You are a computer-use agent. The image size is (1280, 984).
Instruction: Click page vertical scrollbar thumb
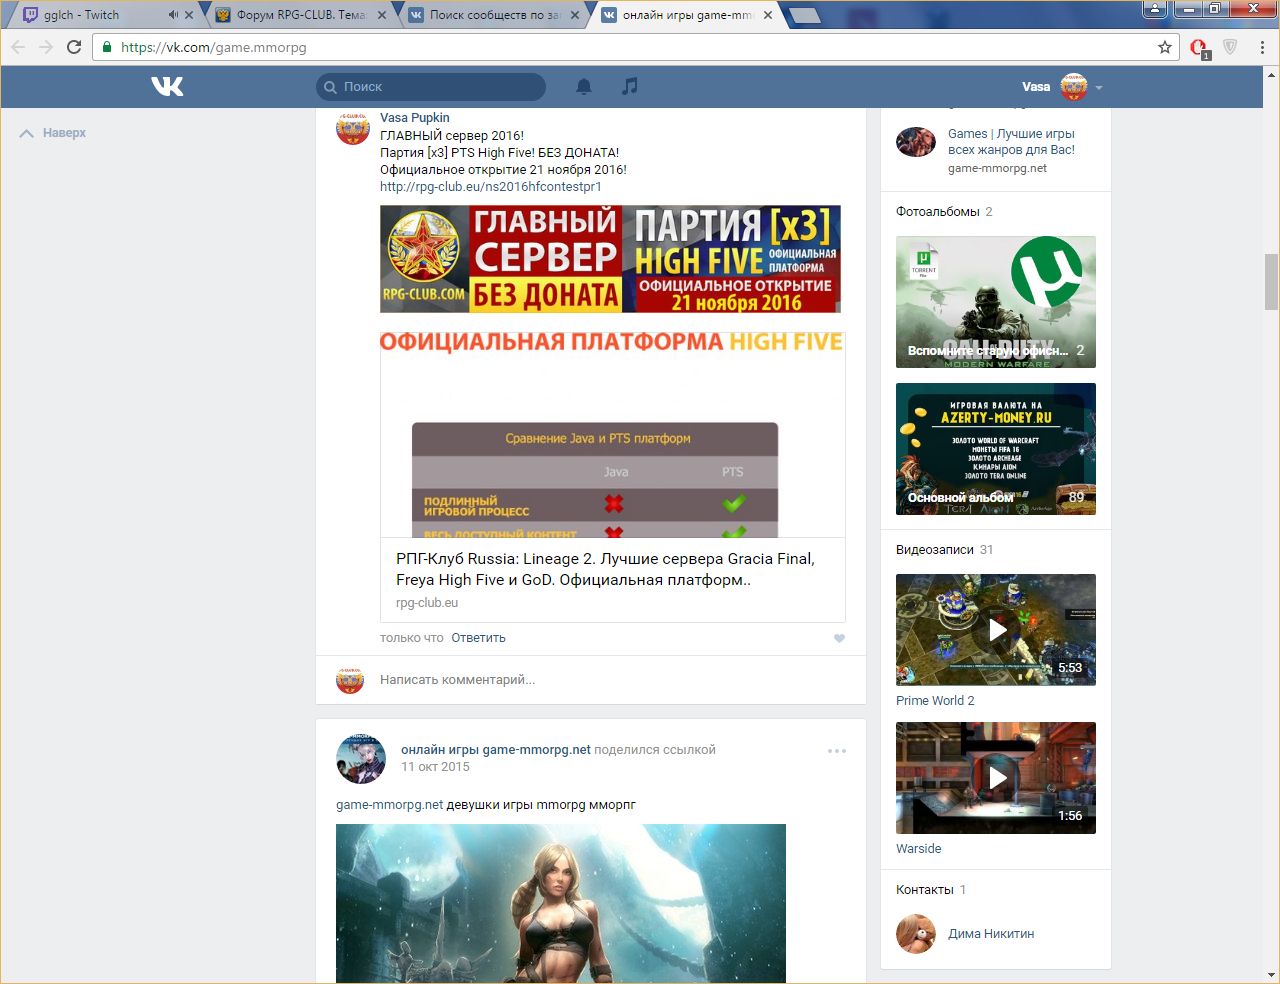pos(1271,282)
